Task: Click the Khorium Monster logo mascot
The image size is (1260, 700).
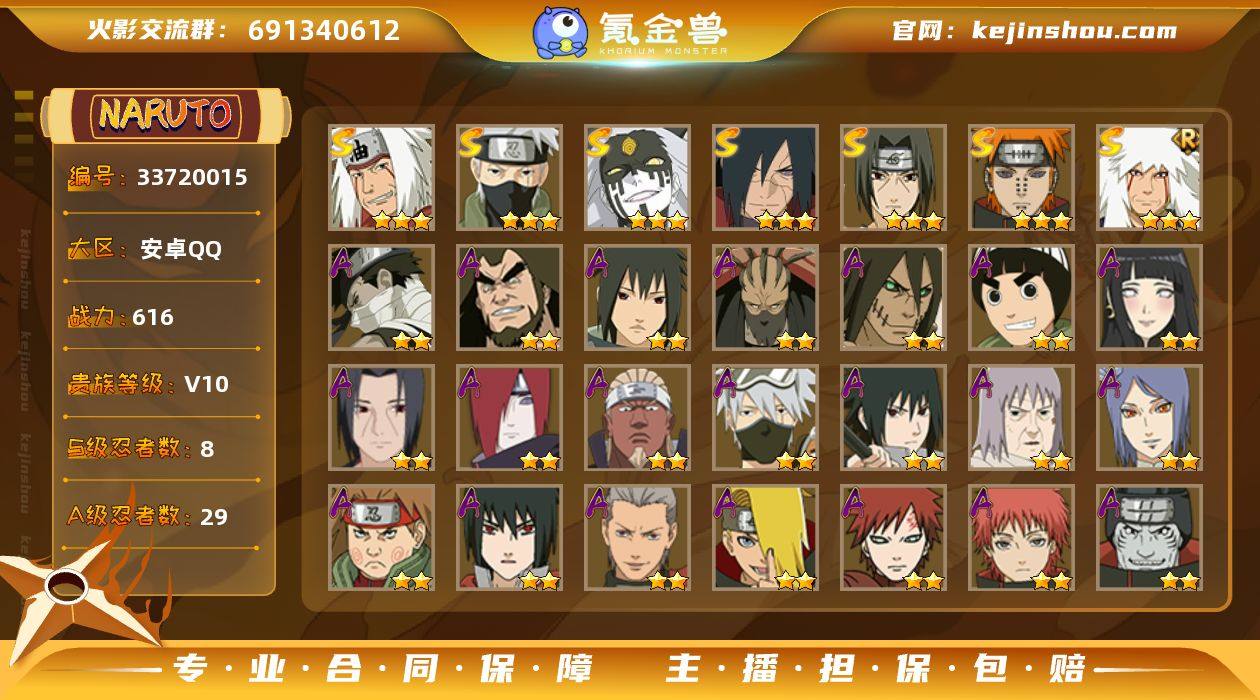Action: (559, 31)
